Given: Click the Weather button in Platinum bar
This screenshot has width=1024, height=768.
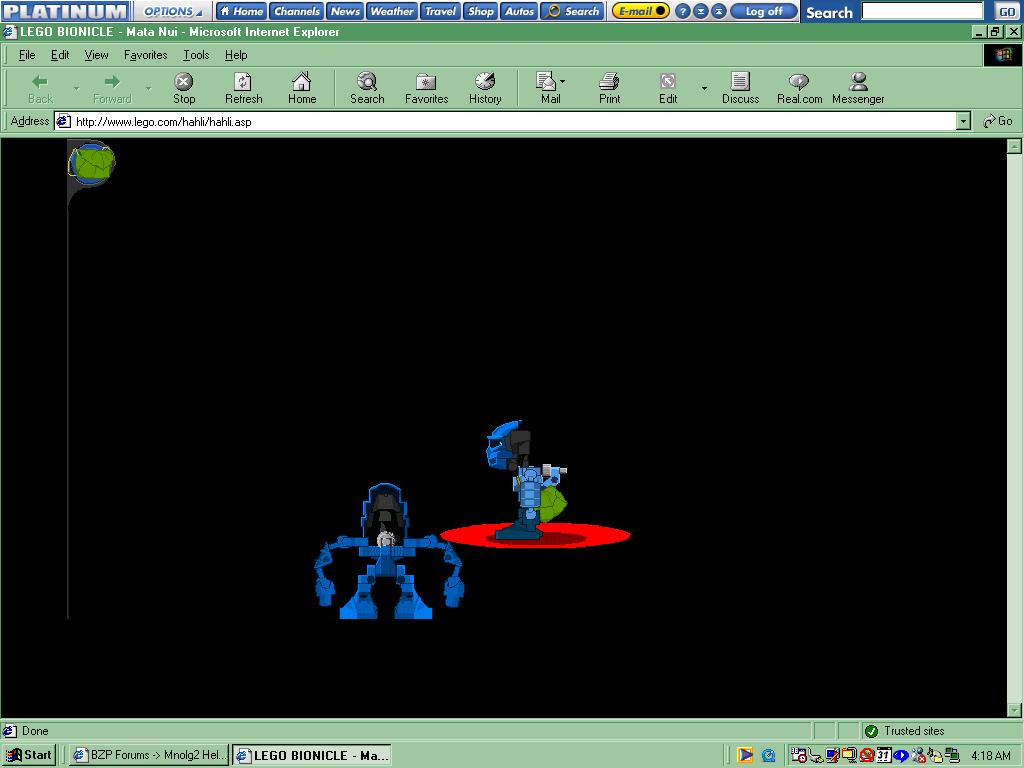Looking at the screenshot, I should pyautogui.click(x=392, y=11).
